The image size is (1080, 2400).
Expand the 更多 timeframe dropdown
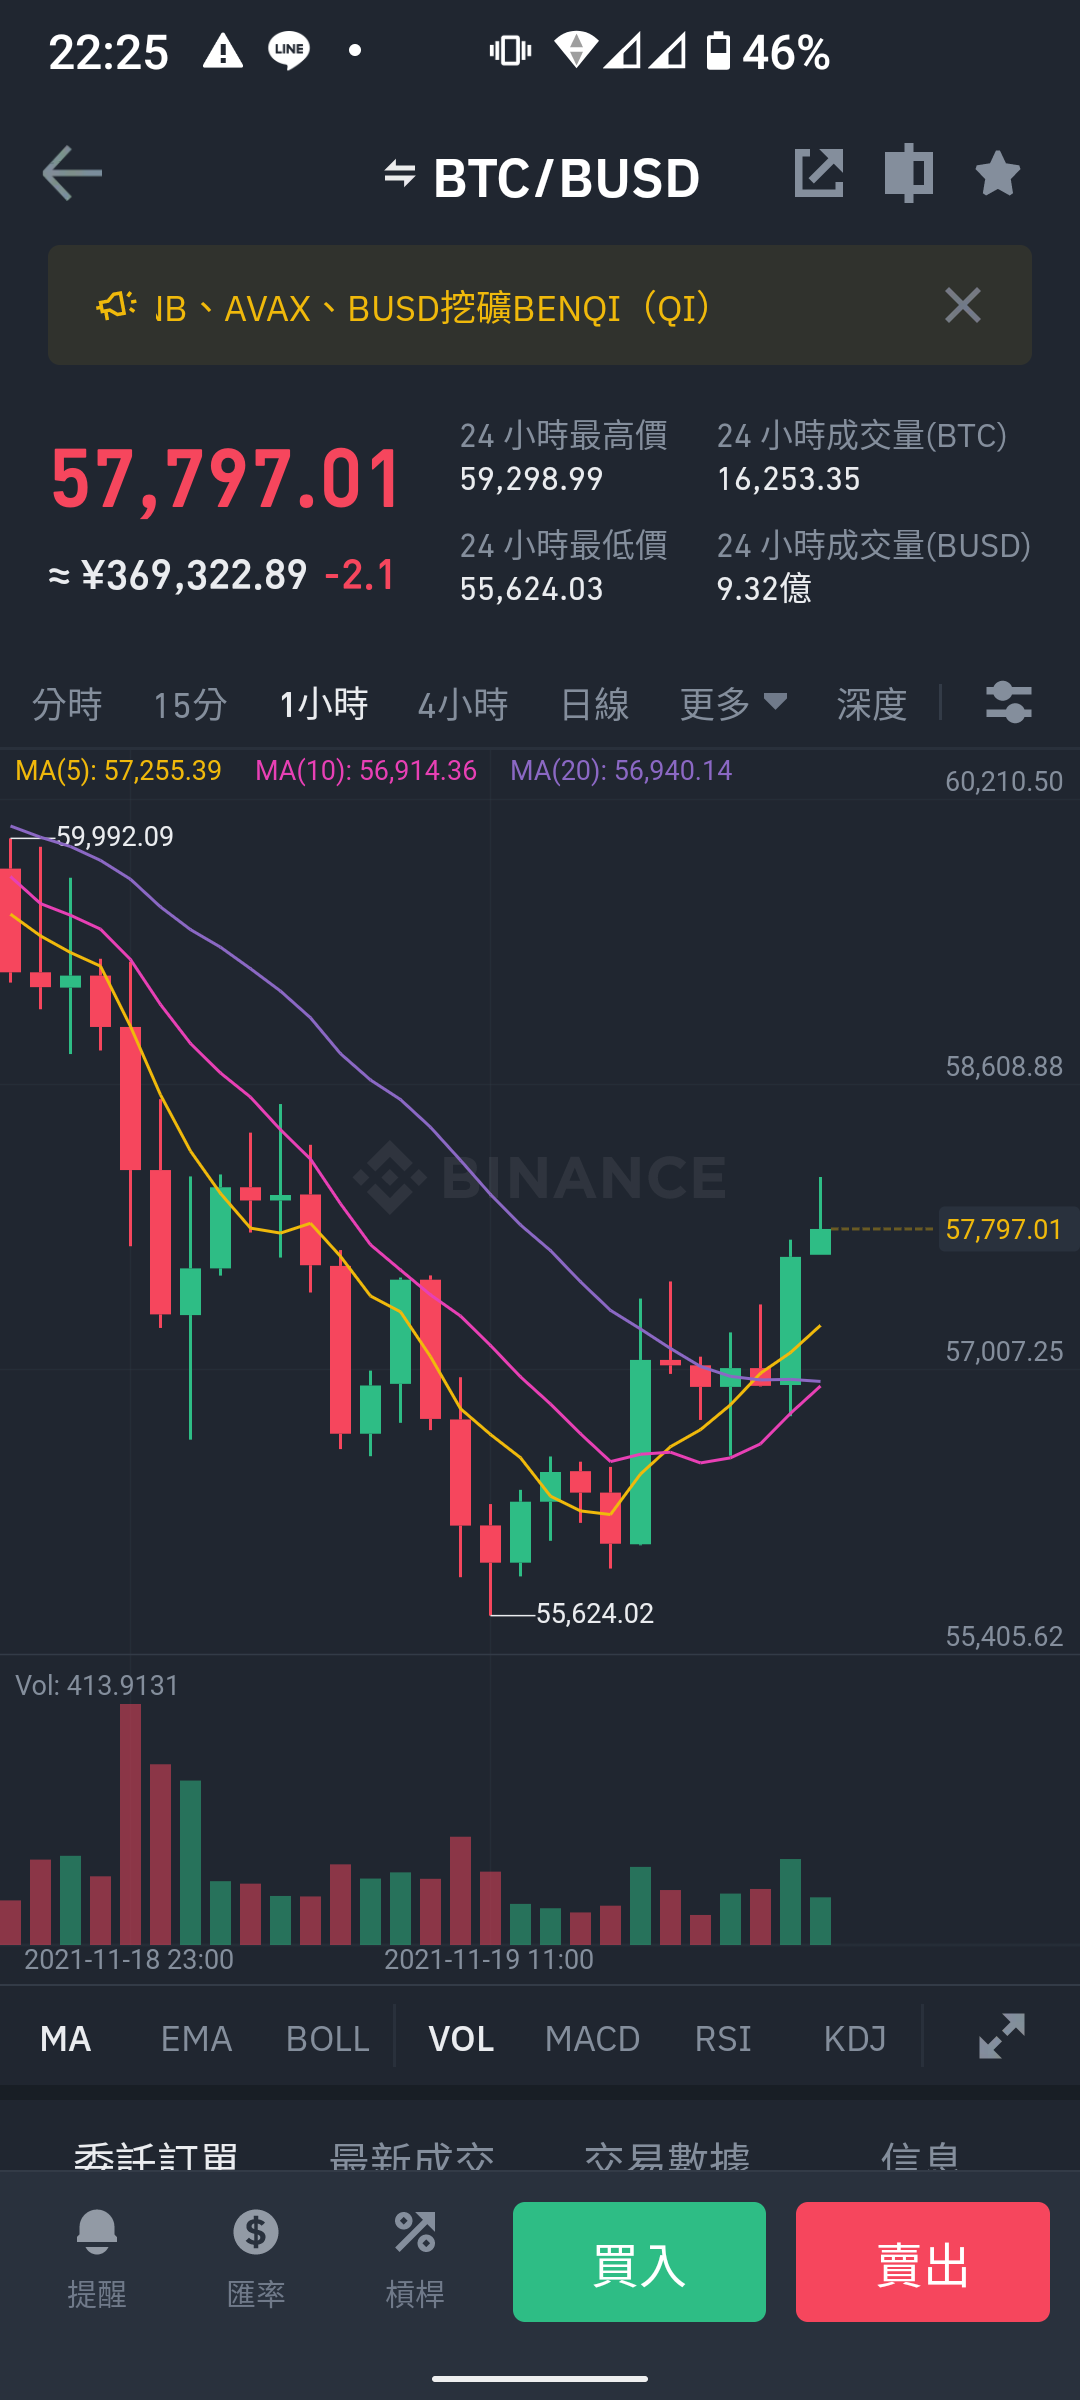click(734, 704)
